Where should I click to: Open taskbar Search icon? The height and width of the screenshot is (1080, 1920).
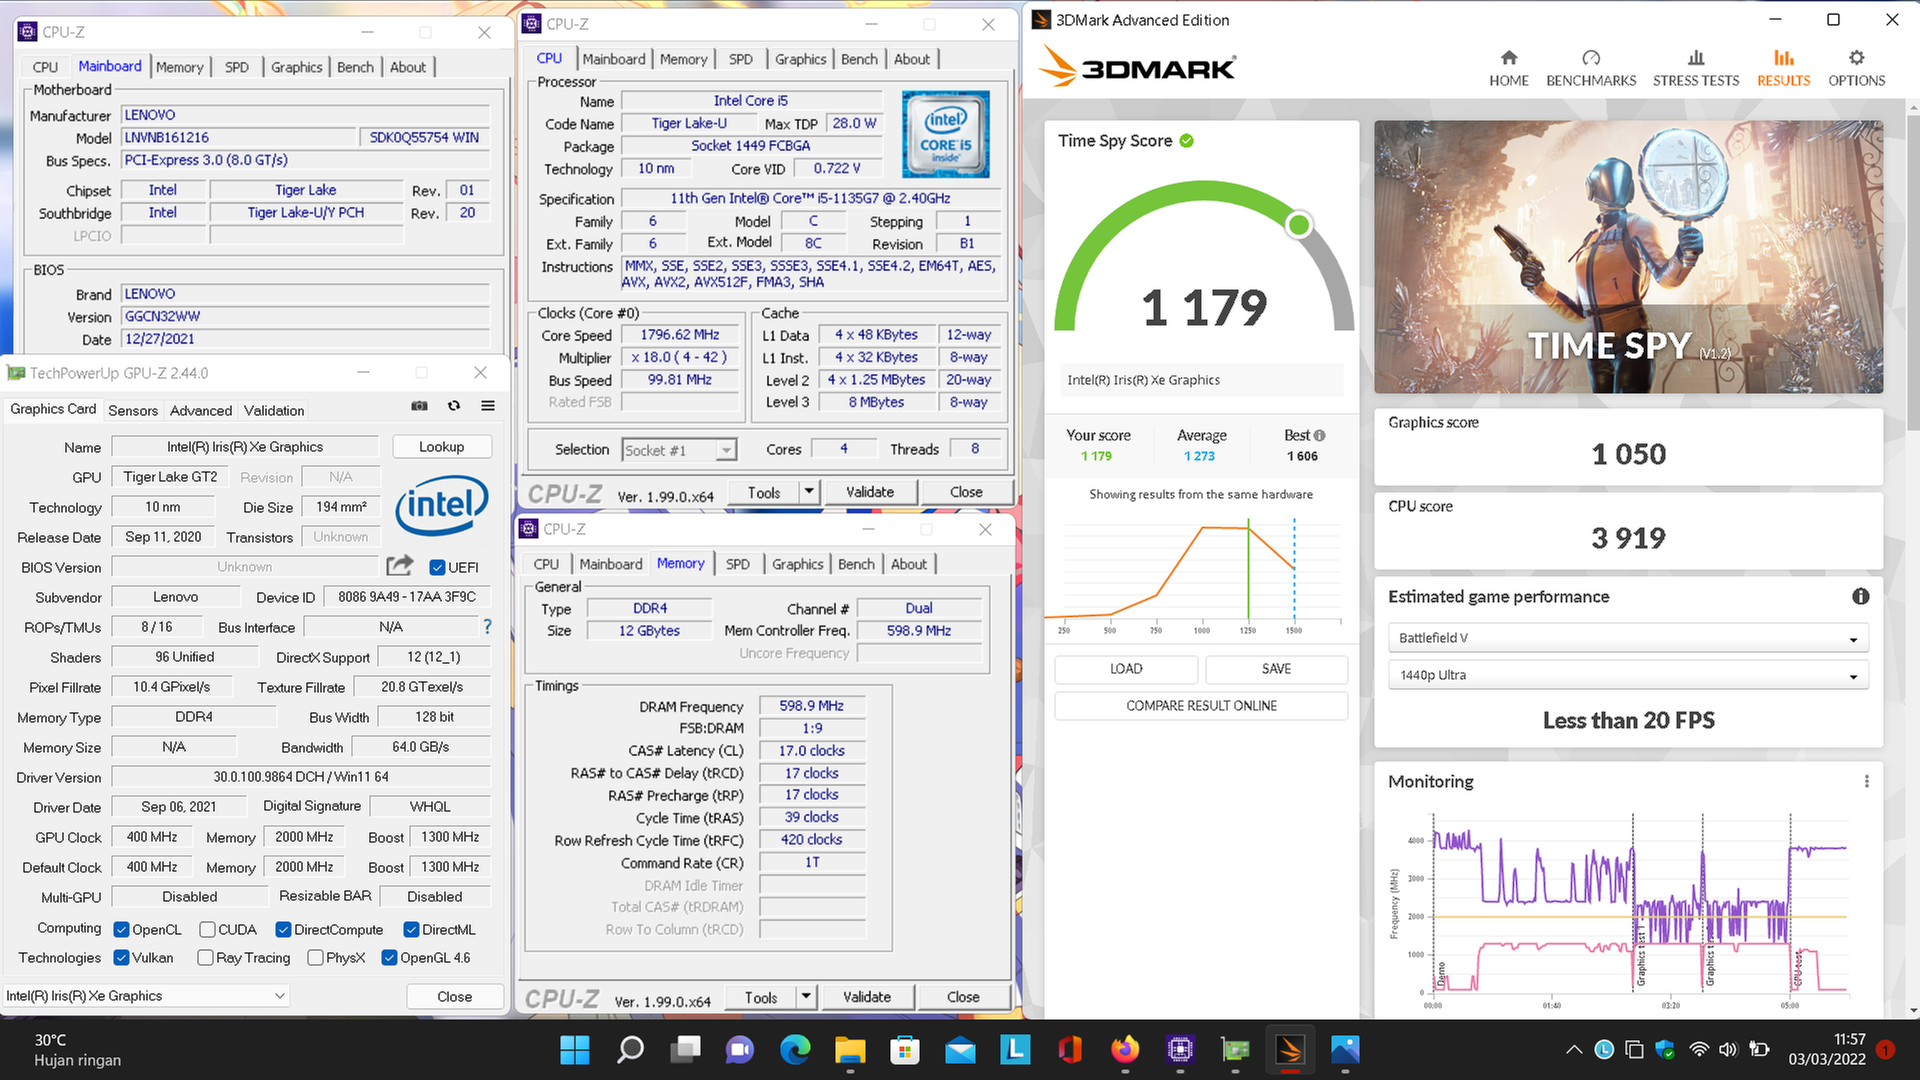630,1050
